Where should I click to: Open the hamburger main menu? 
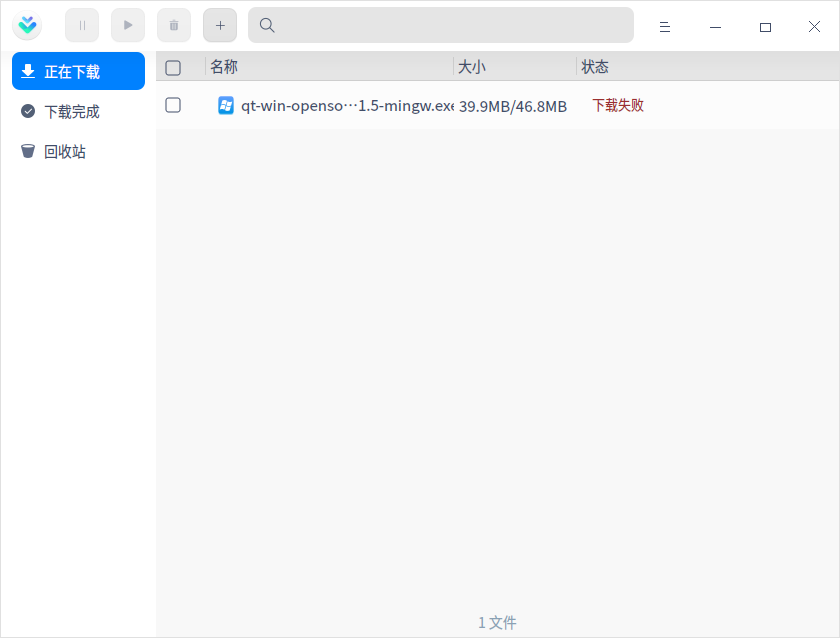click(x=665, y=27)
